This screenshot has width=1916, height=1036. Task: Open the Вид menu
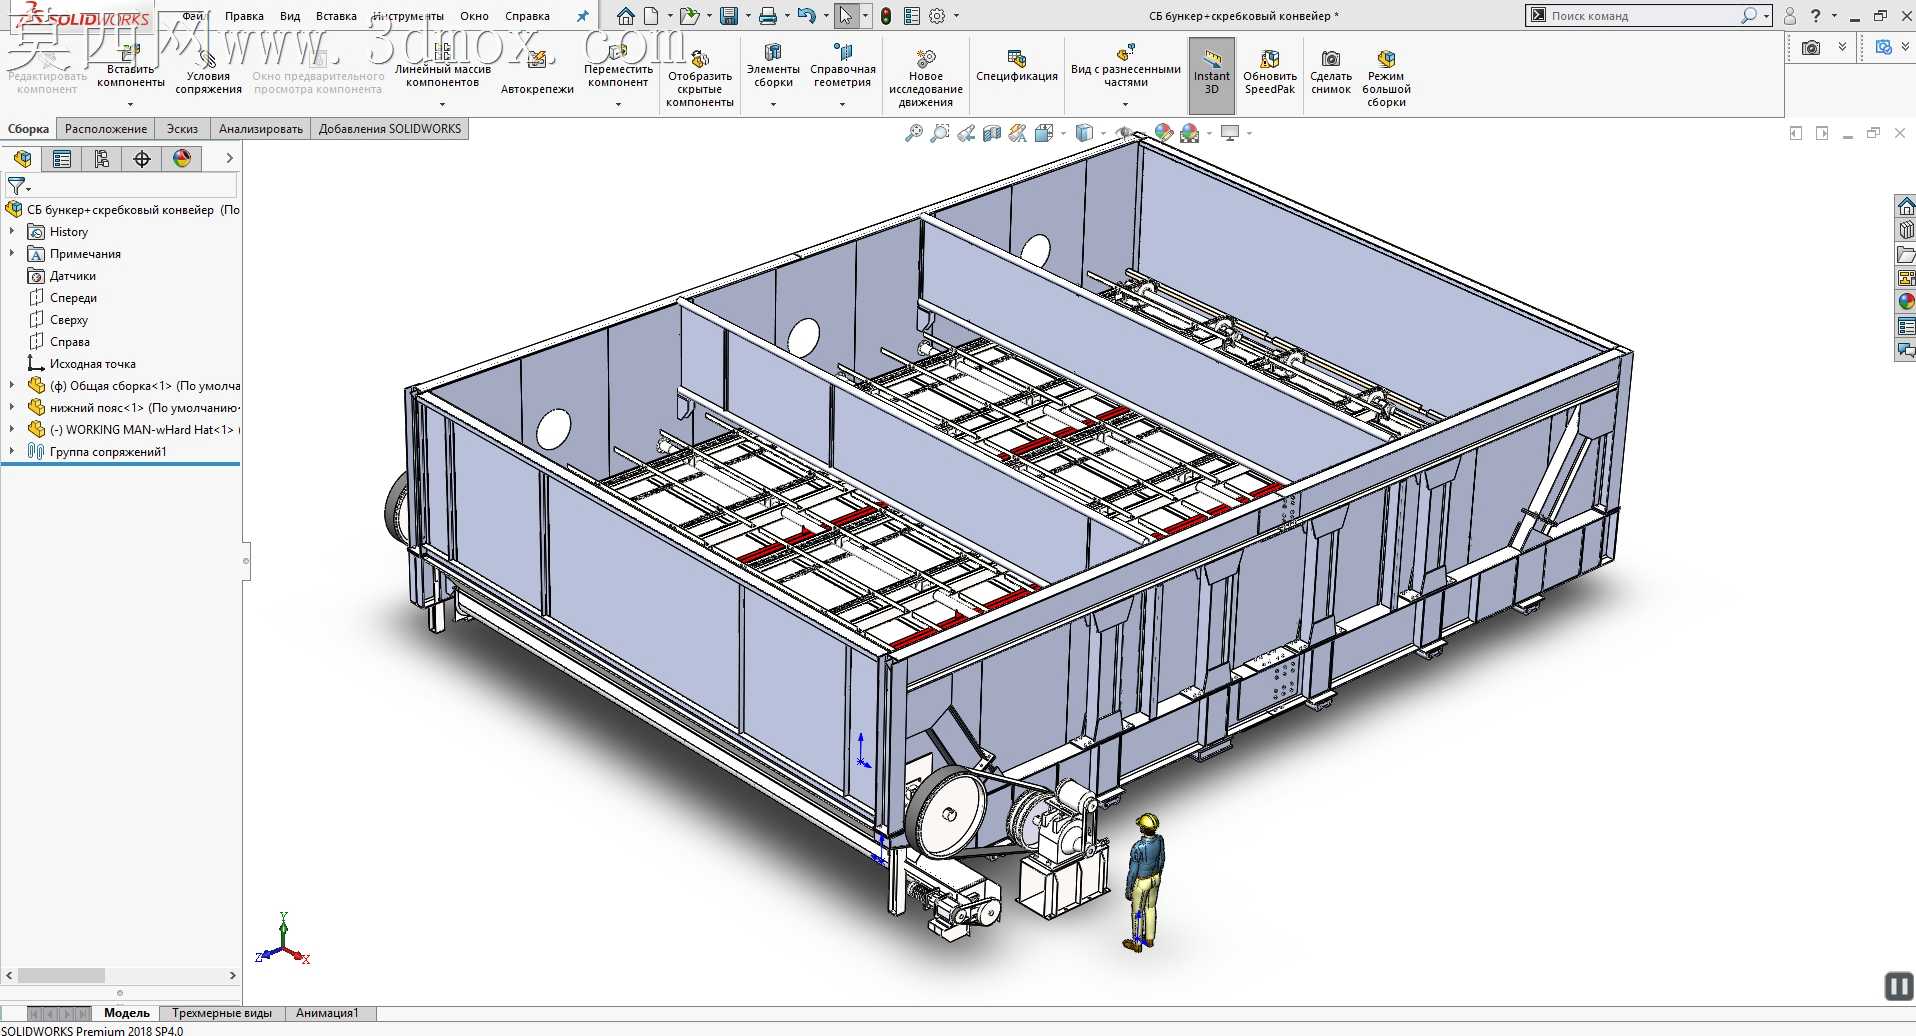tap(290, 16)
